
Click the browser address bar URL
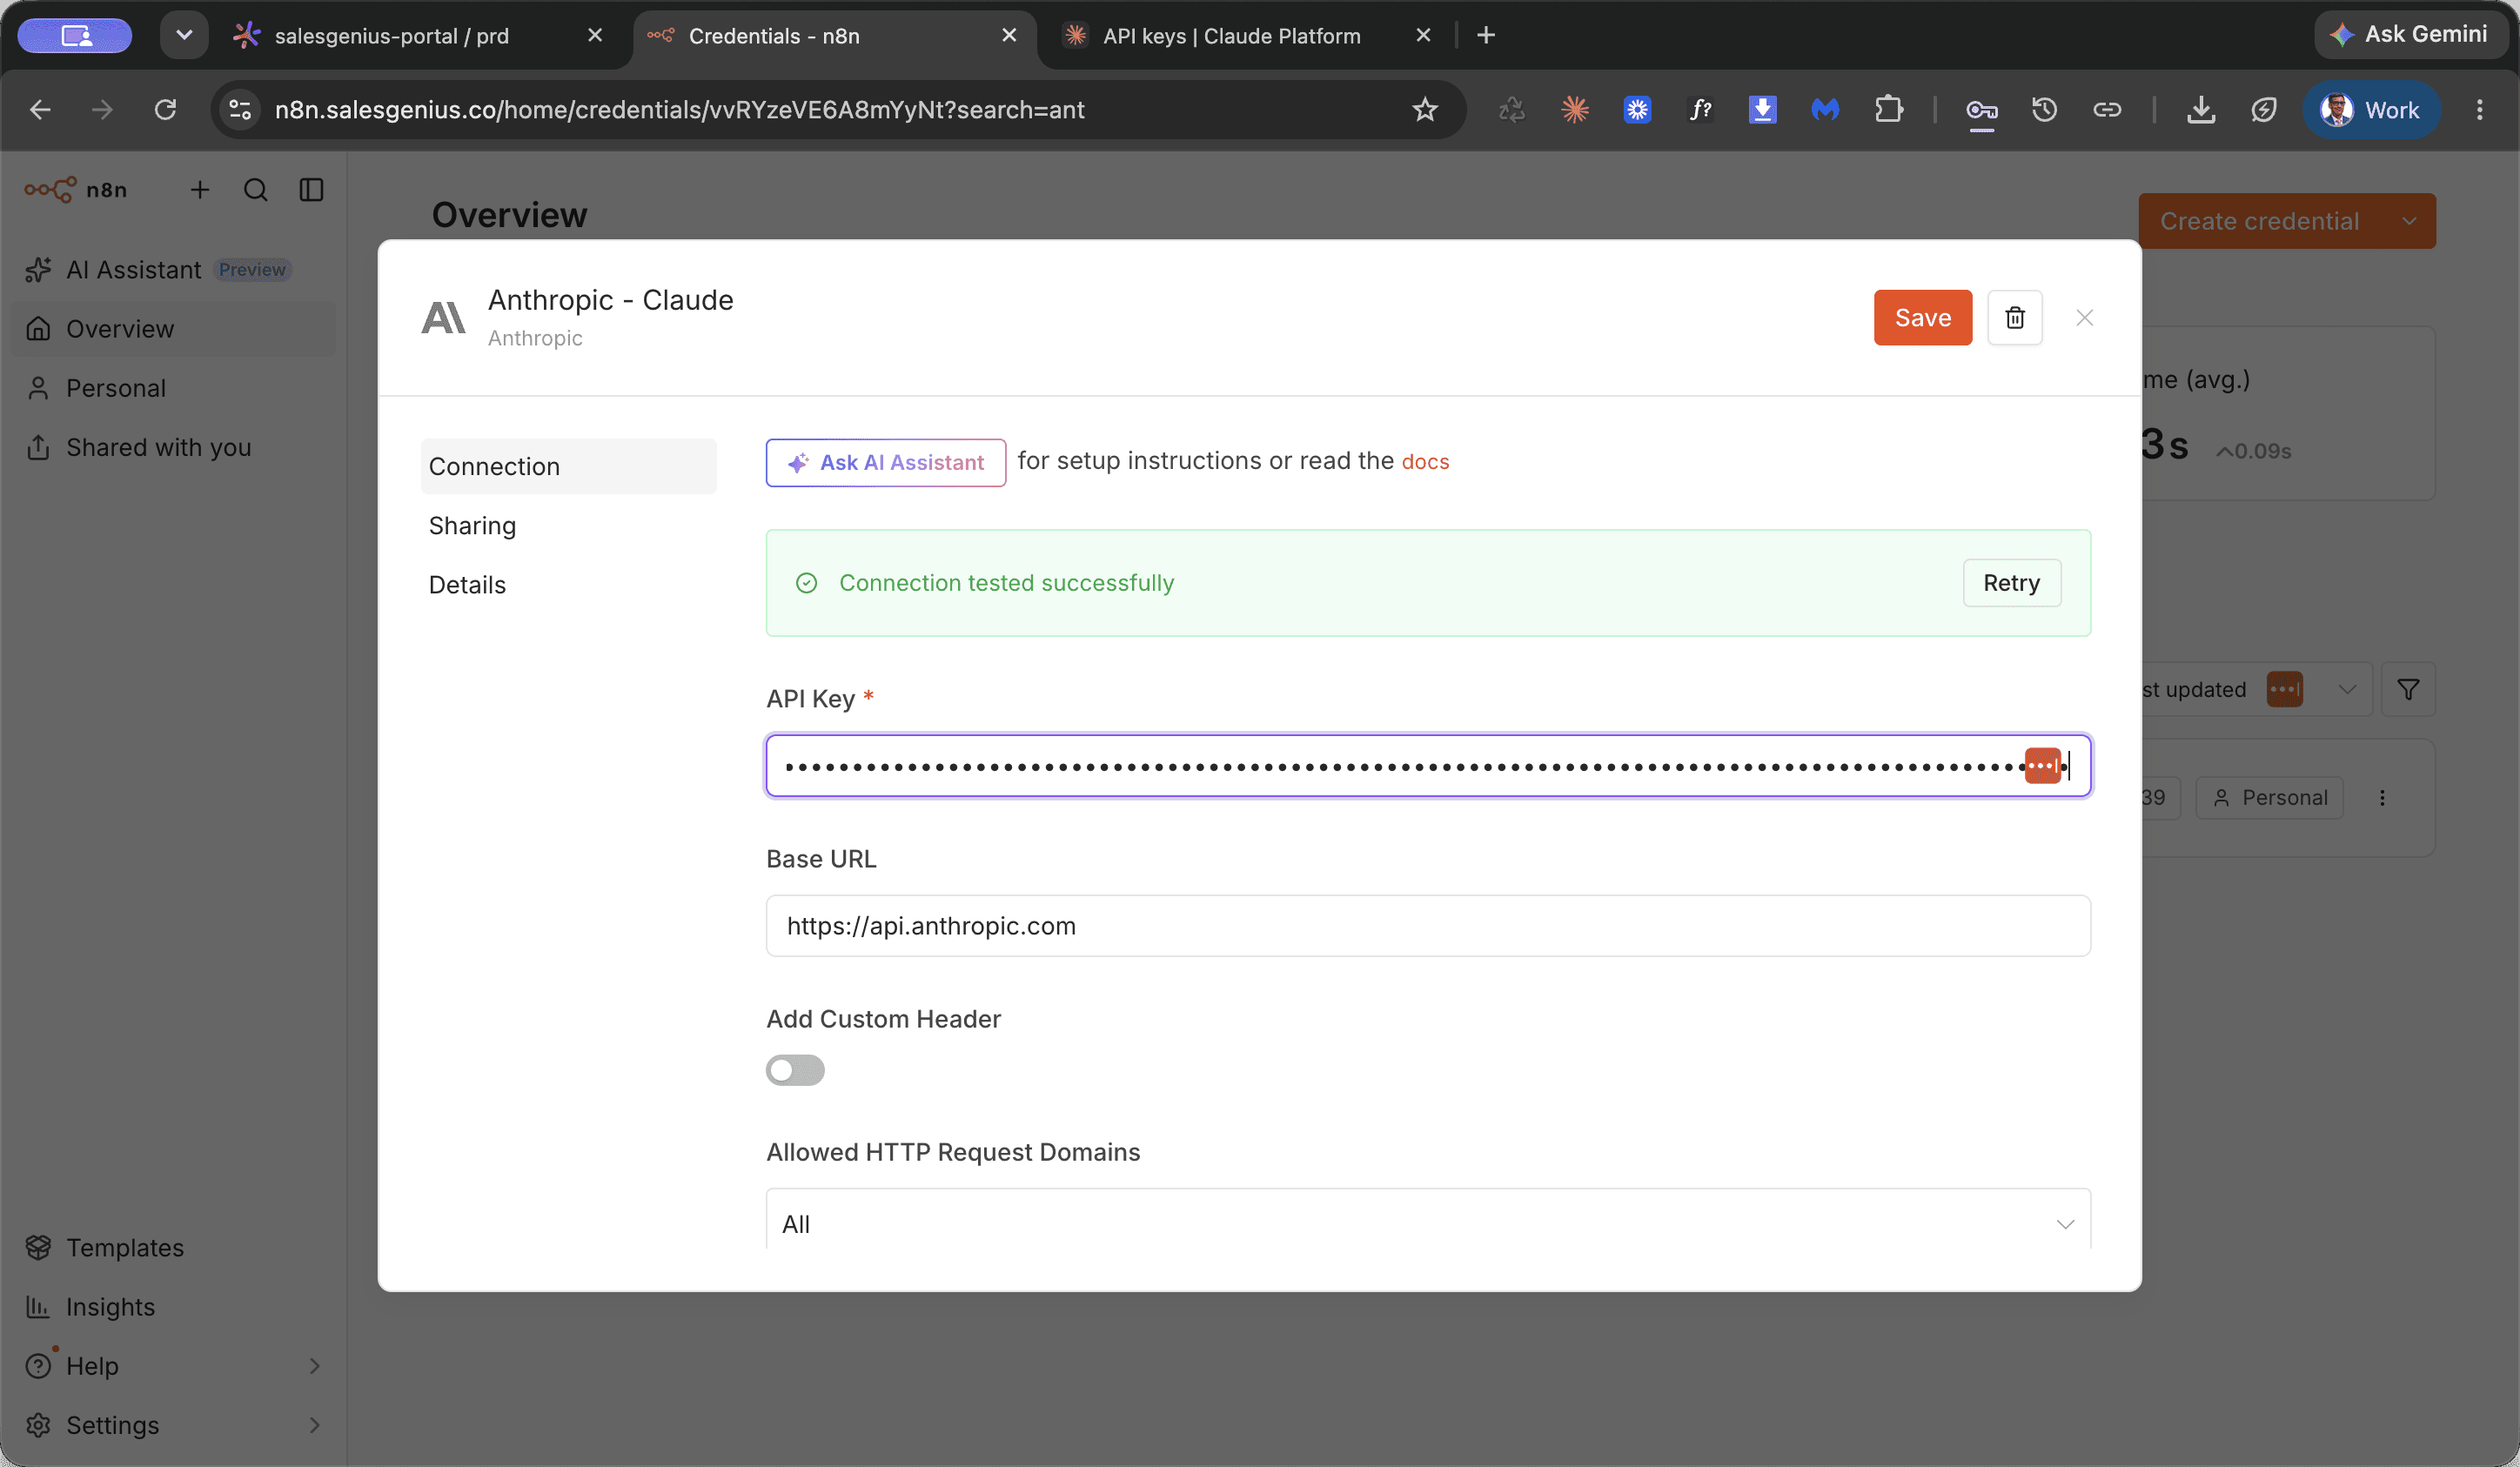[x=679, y=109]
